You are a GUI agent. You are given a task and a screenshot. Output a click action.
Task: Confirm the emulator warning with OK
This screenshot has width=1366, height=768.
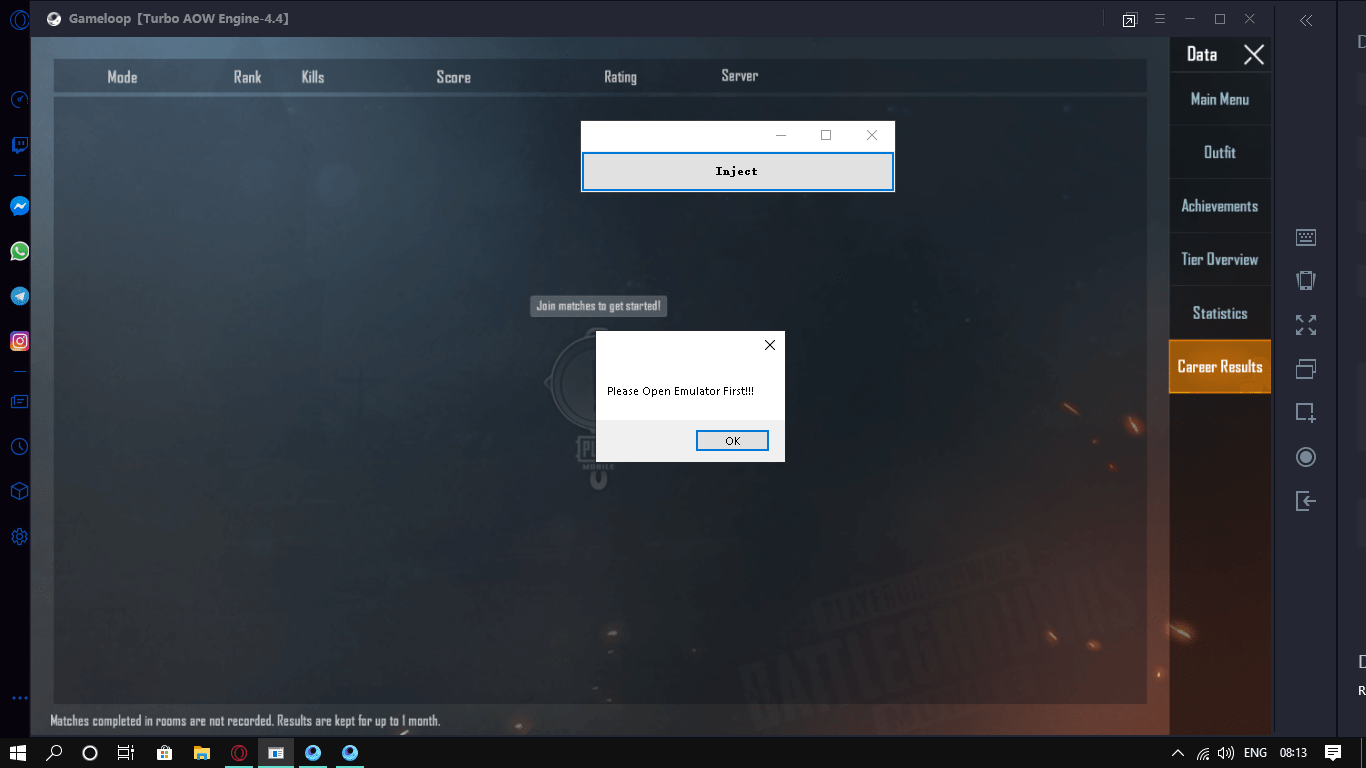point(732,441)
